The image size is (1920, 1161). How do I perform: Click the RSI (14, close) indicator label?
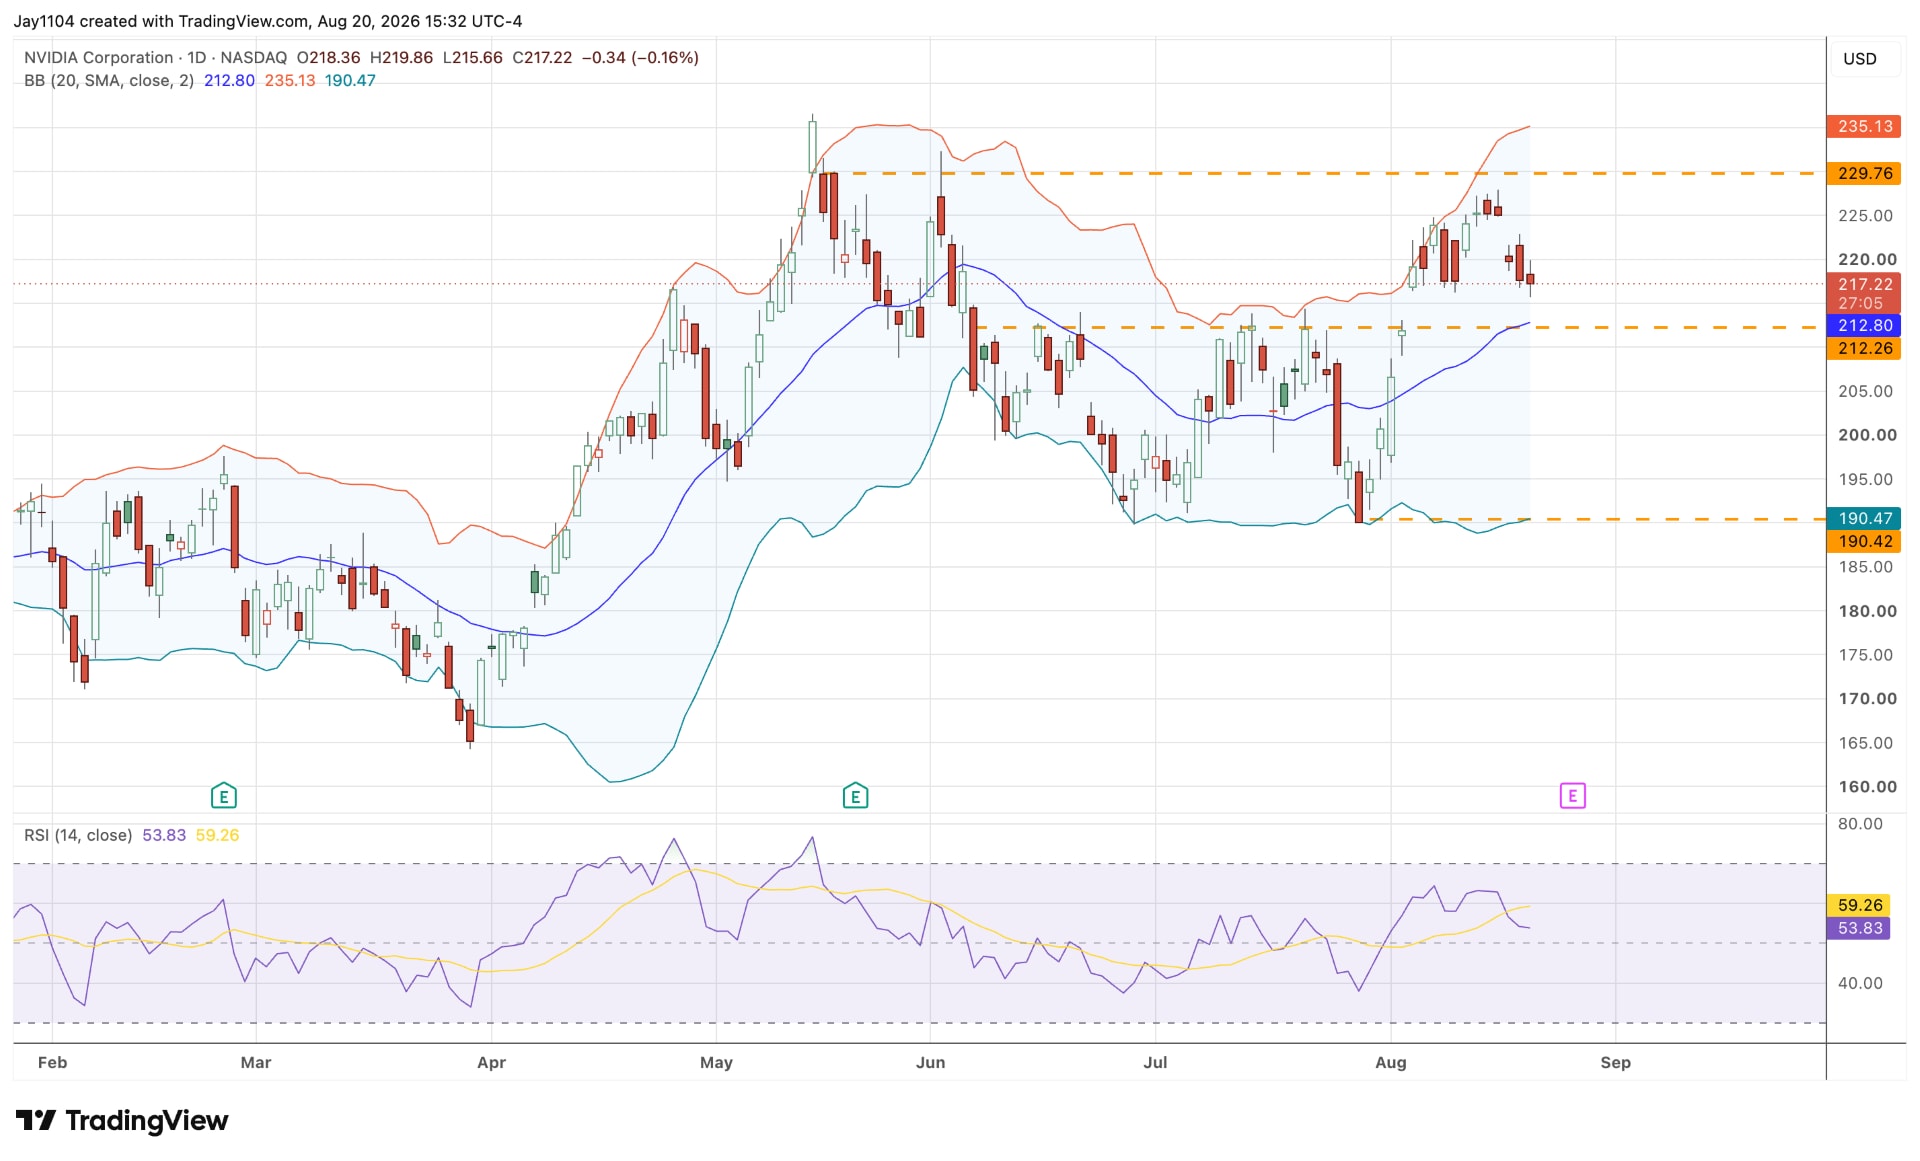[x=78, y=835]
